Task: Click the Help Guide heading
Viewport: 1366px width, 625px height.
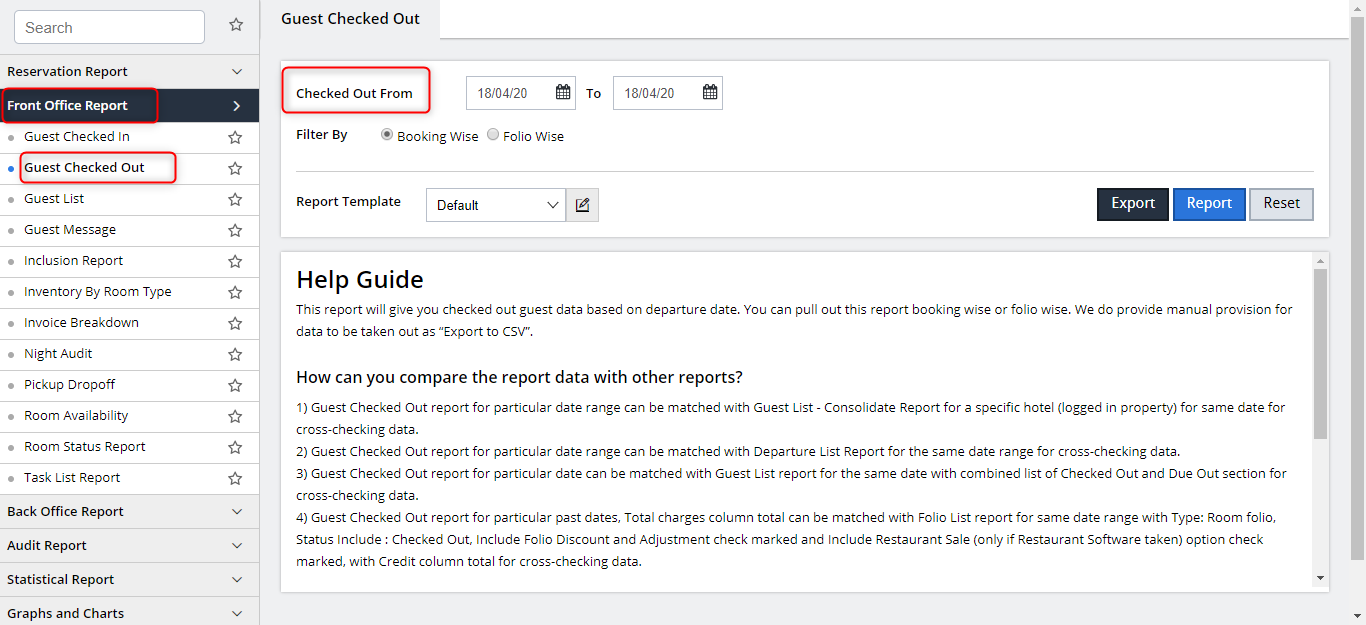Action: (360, 279)
